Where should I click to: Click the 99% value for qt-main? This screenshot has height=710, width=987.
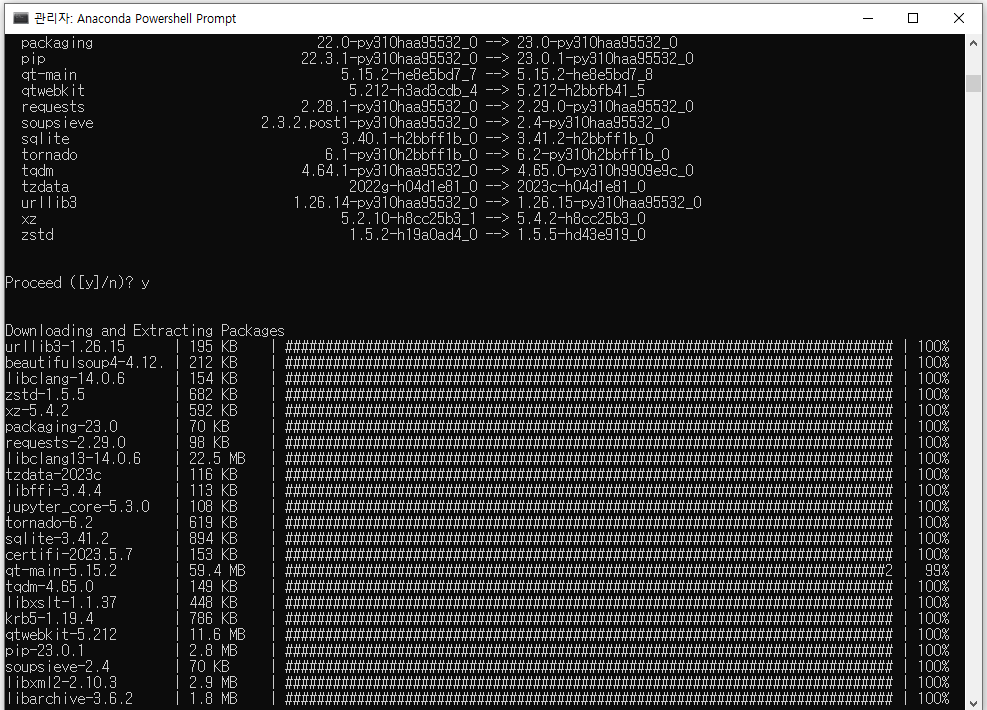(x=937, y=571)
